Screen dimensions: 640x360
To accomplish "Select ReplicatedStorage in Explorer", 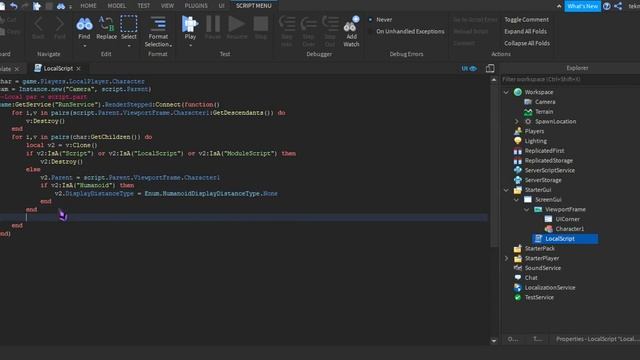I will pyautogui.click(x=549, y=161).
